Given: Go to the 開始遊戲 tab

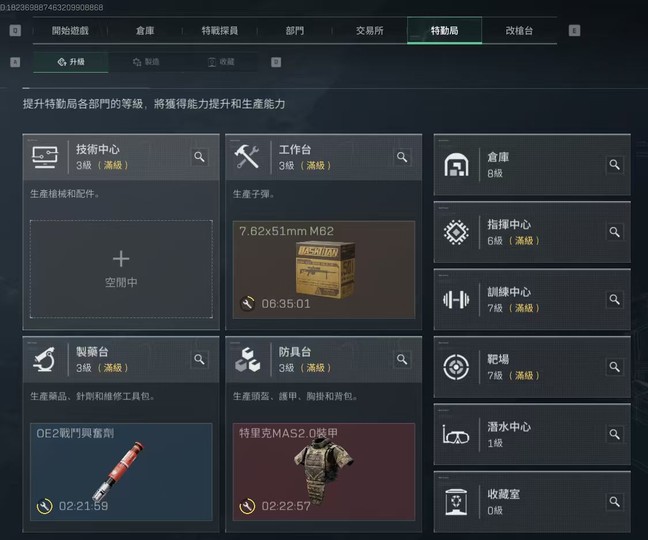Looking at the screenshot, I should (70, 31).
